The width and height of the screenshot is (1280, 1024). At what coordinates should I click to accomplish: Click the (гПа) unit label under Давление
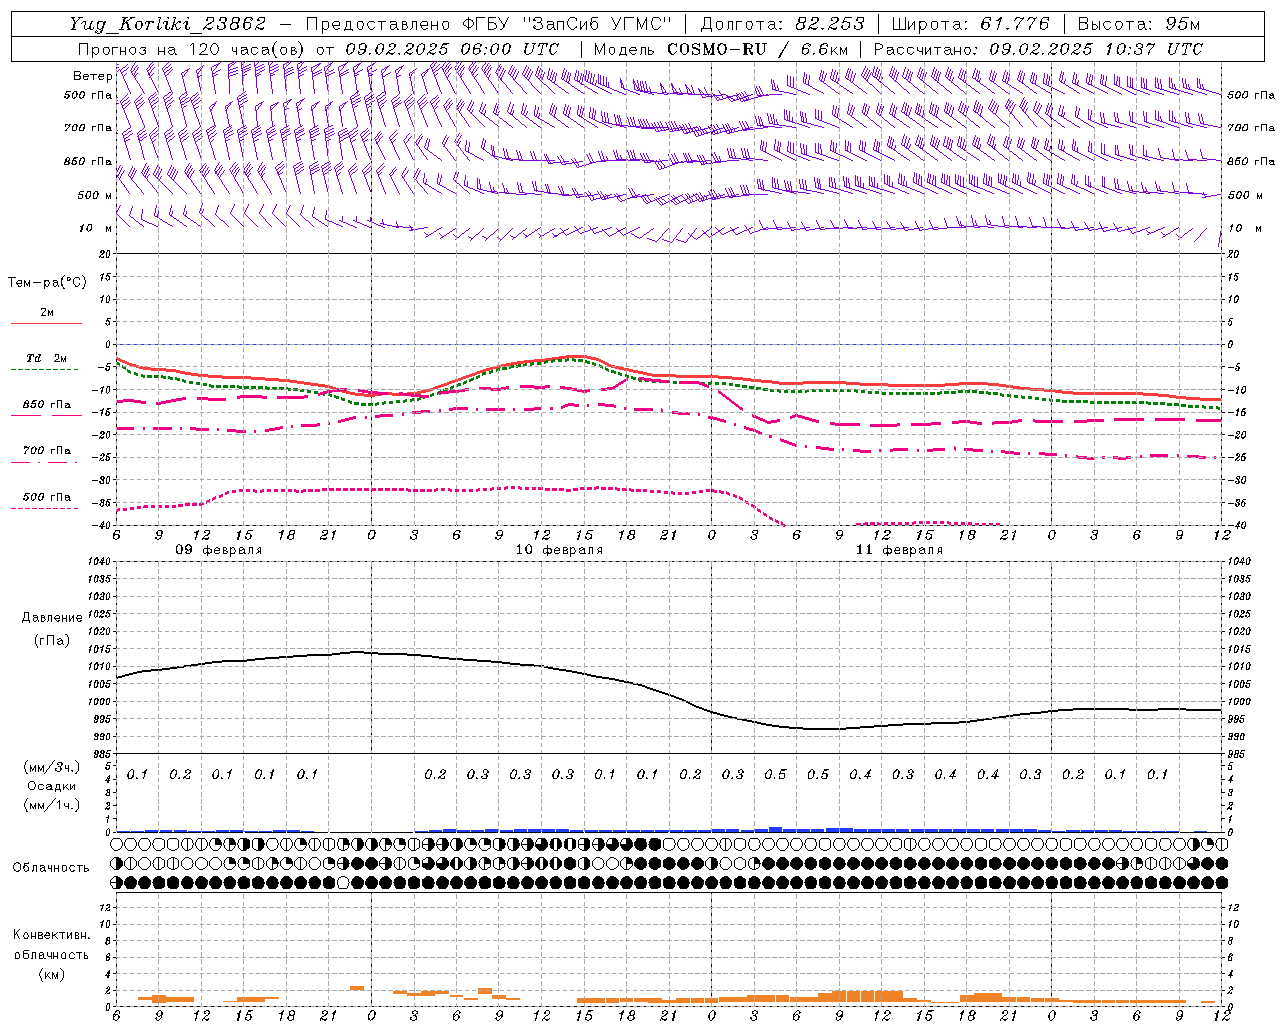pyautogui.click(x=52, y=641)
